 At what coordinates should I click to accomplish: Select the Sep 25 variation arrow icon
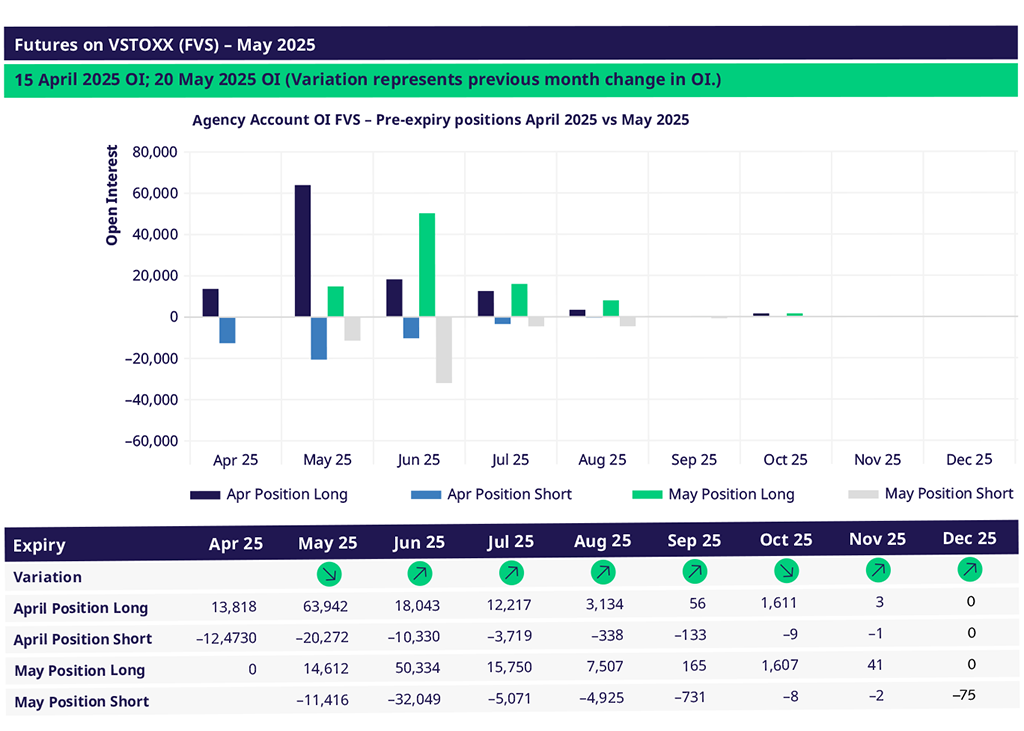[x=695, y=574]
